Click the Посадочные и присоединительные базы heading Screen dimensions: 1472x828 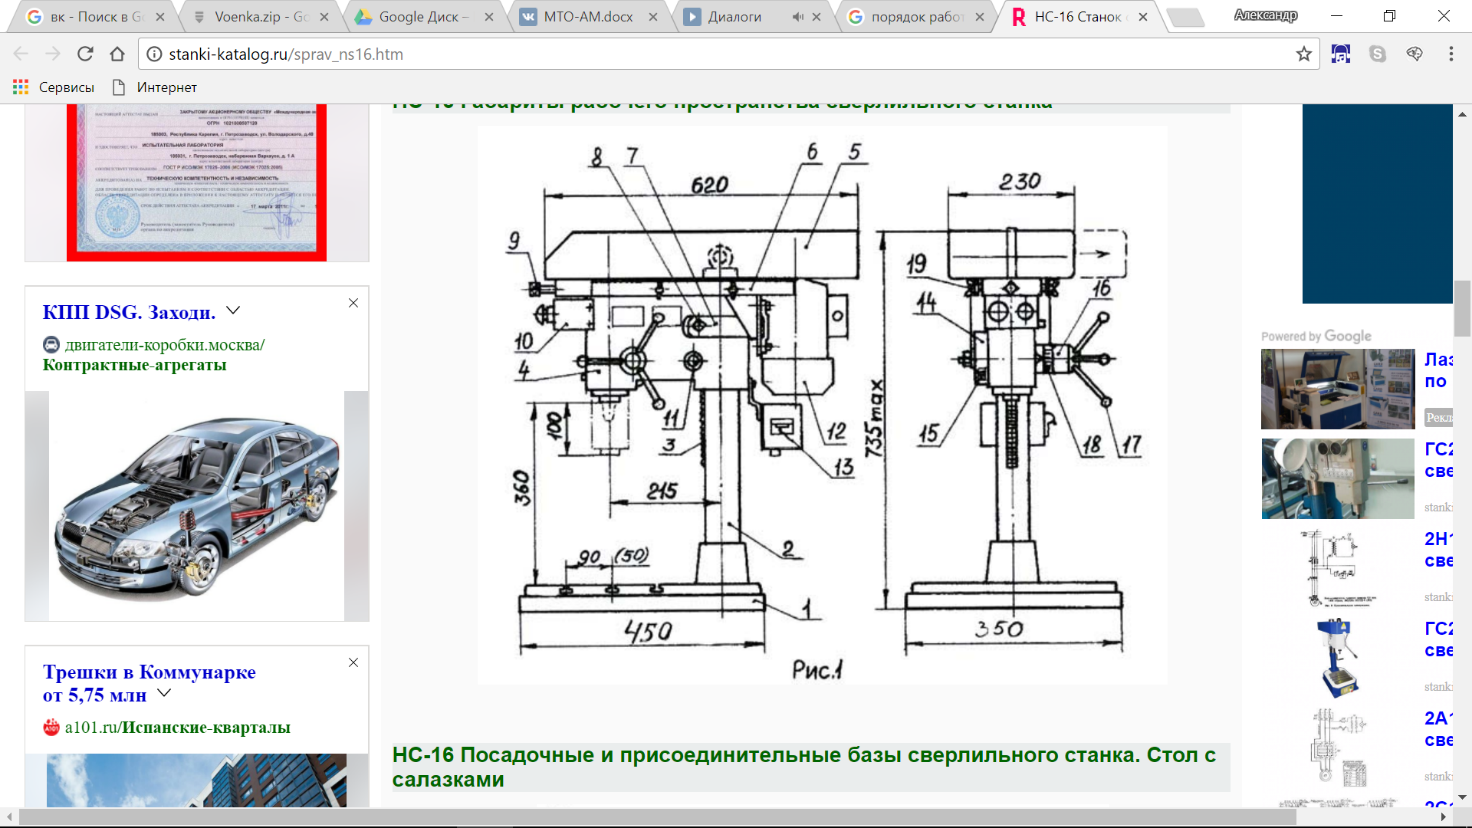pyautogui.click(x=810, y=767)
